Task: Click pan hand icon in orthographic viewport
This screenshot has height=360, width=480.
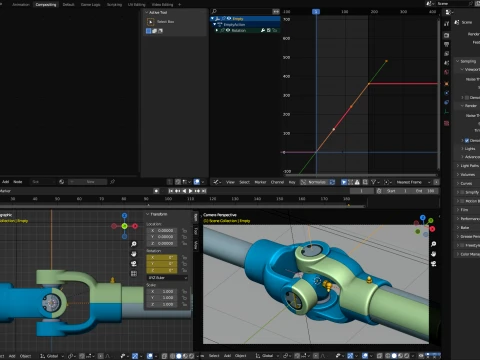Action: coord(134,254)
